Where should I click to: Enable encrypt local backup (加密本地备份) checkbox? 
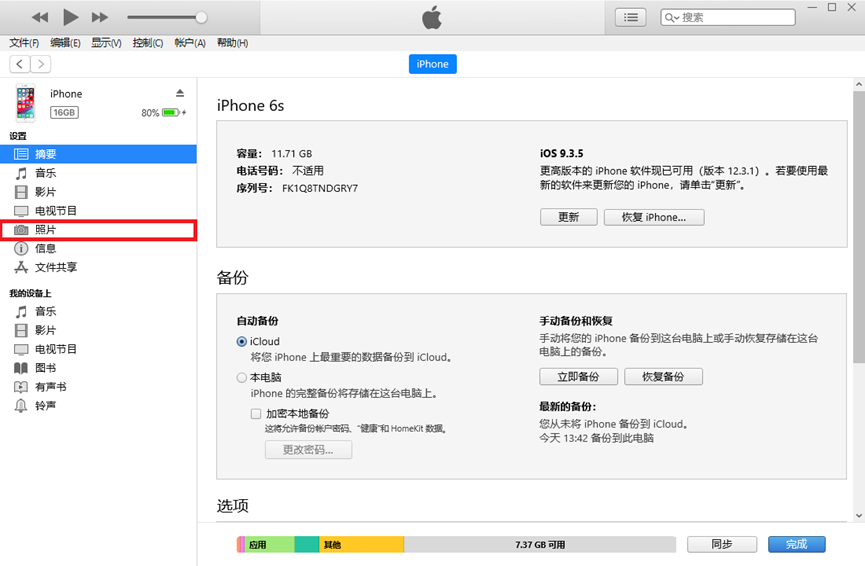(x=257, y=413)
